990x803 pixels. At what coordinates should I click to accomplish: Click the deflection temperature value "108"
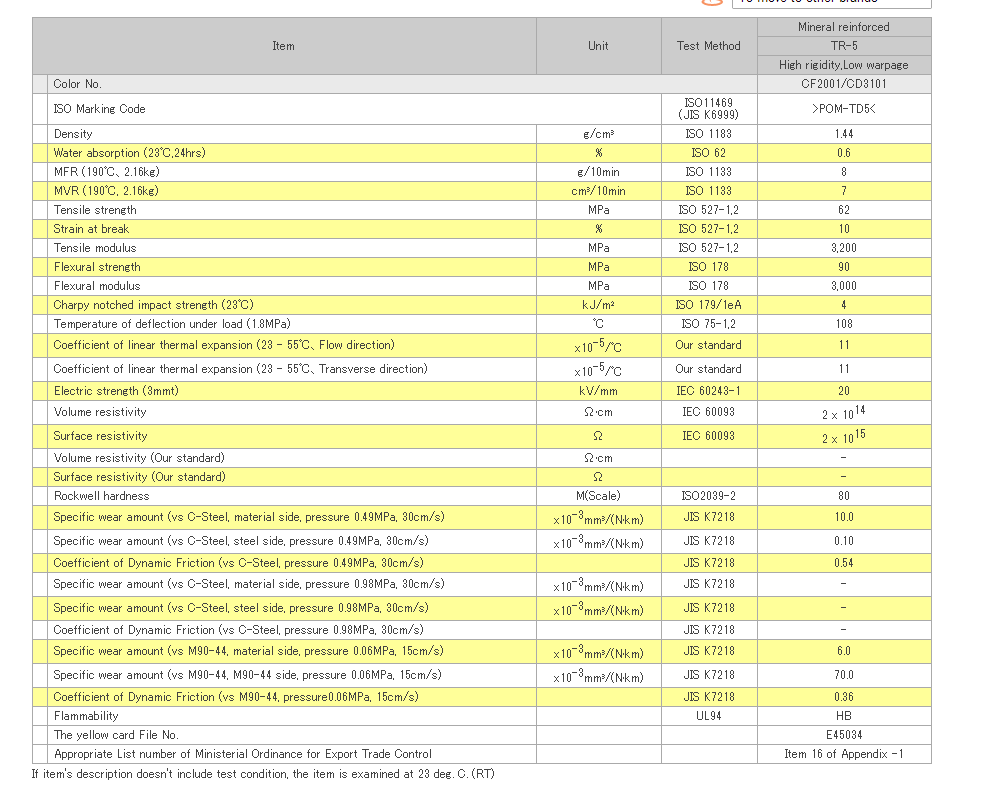(x=844, y=324)
